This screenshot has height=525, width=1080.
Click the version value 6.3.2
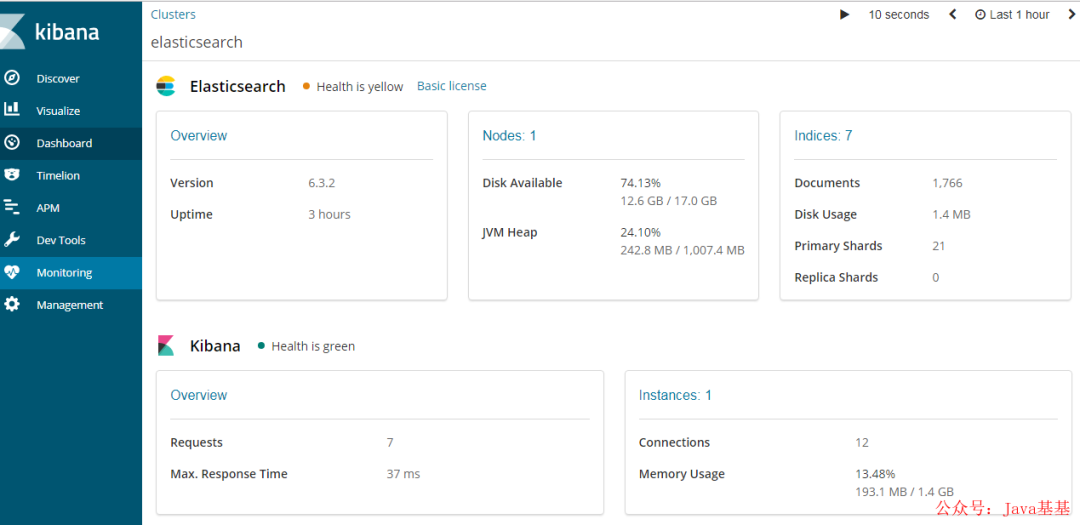pyautogui.click(x=322, y=183)
